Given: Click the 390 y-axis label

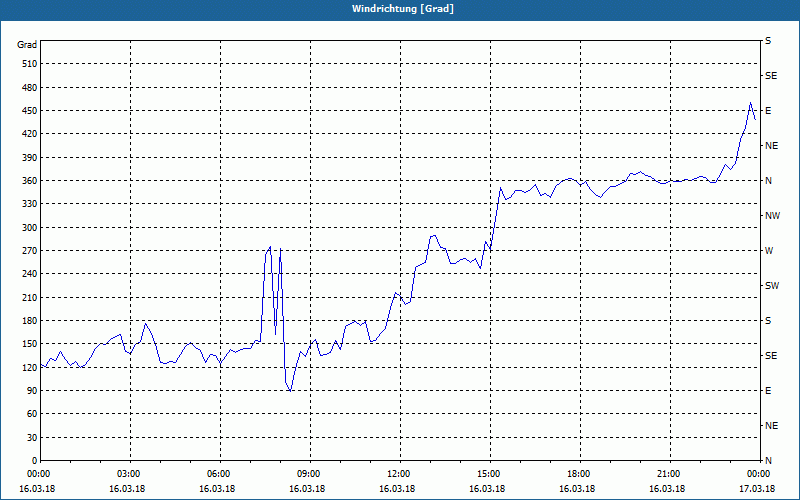Looking at the screenshot, I should click(30, 158).
